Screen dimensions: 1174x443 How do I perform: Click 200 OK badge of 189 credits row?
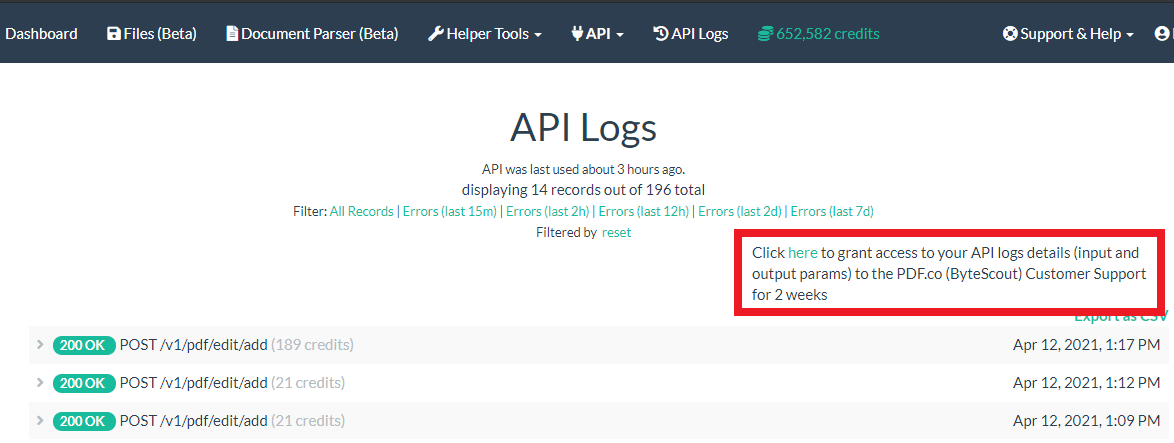[84, 345]
